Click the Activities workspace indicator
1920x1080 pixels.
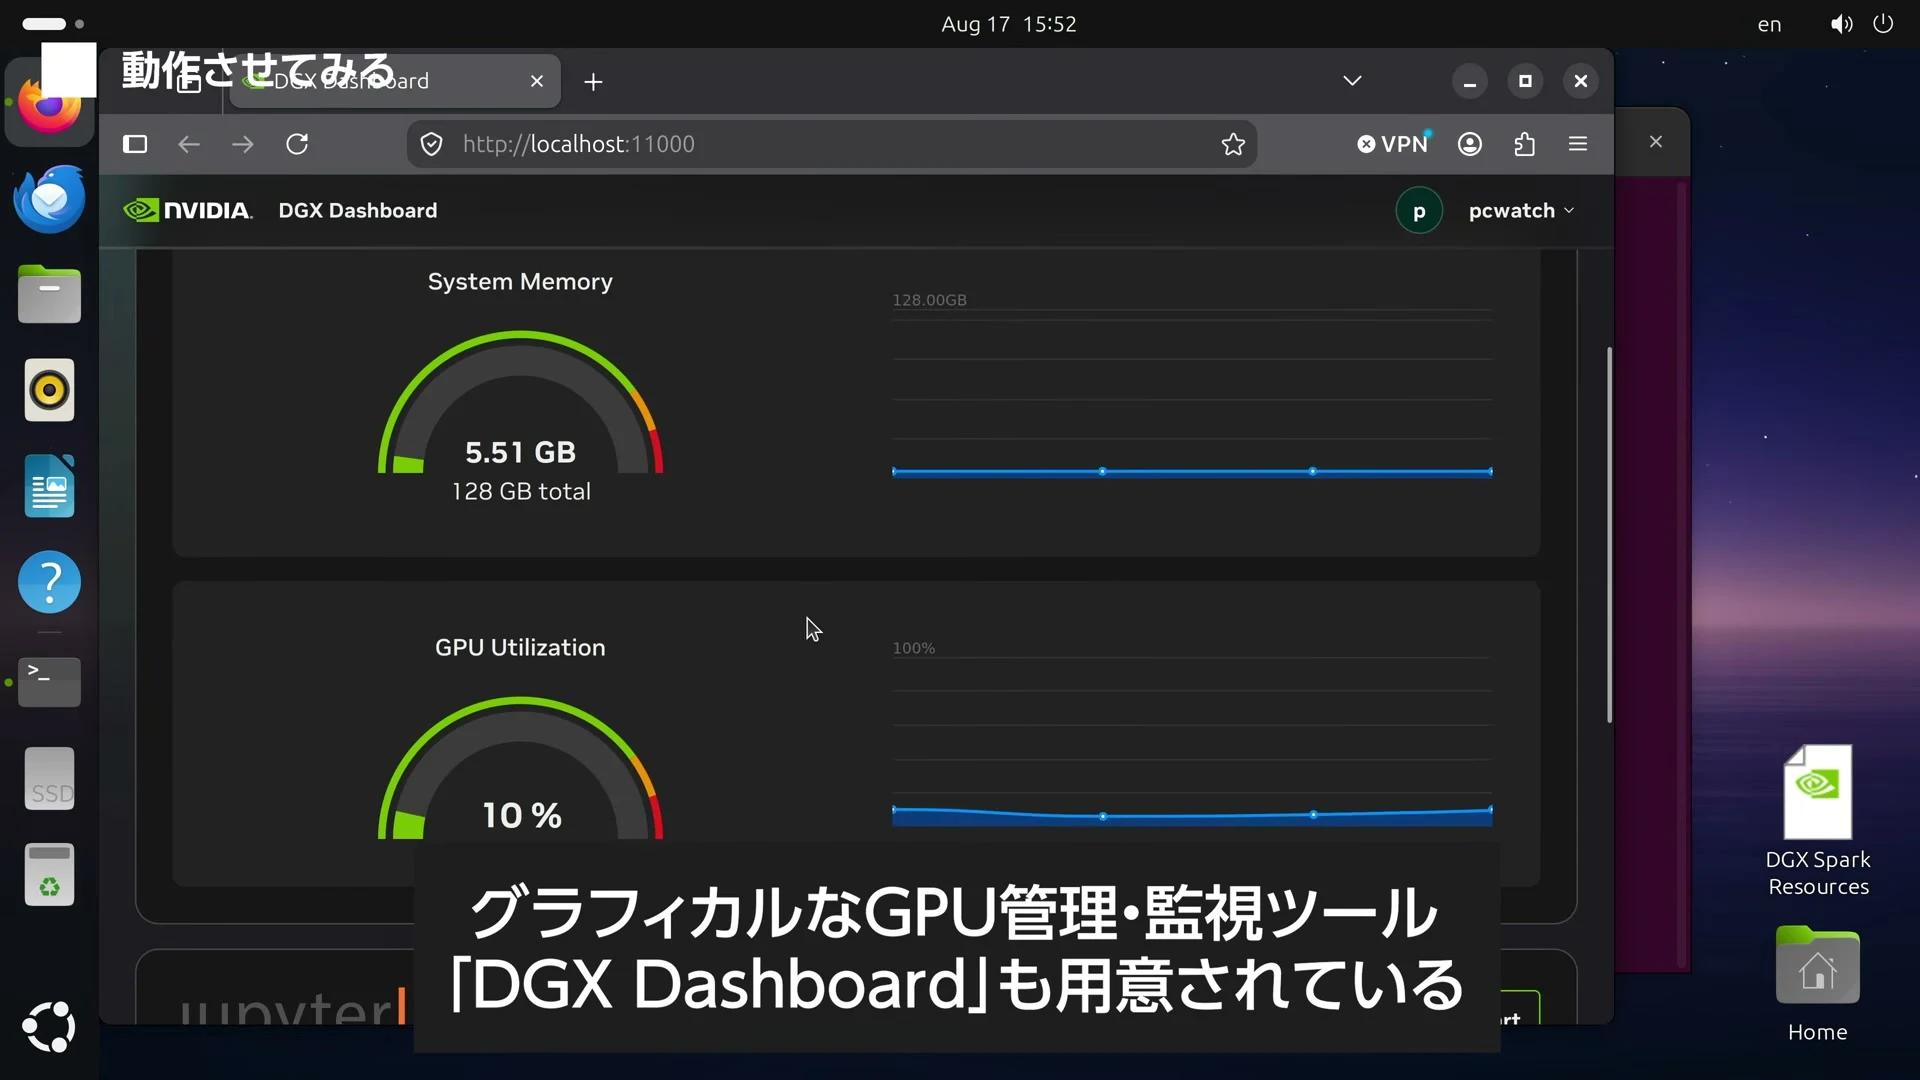pyautogui.click(x=53, y=23)
